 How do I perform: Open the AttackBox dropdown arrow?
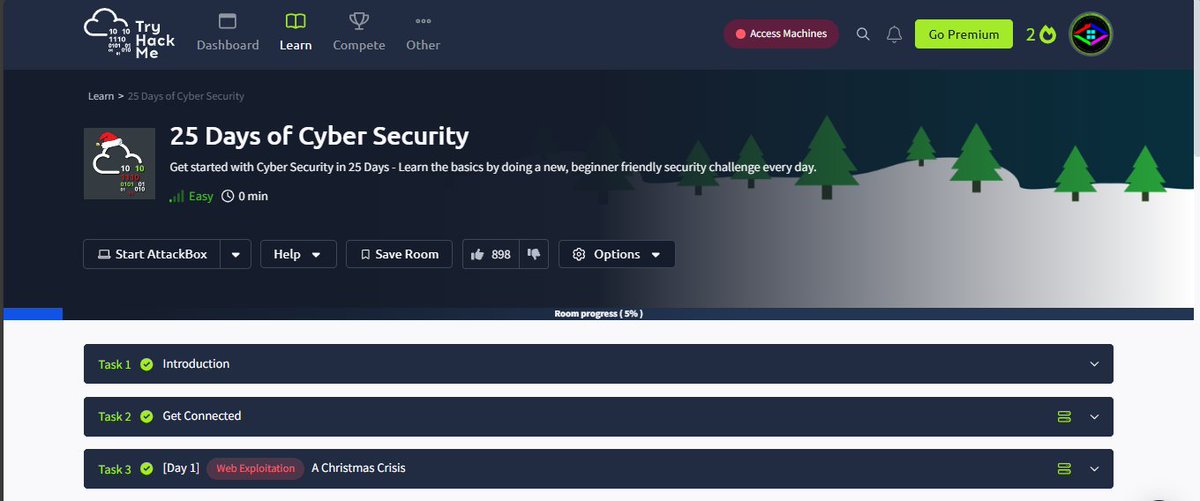click(235, 254)
